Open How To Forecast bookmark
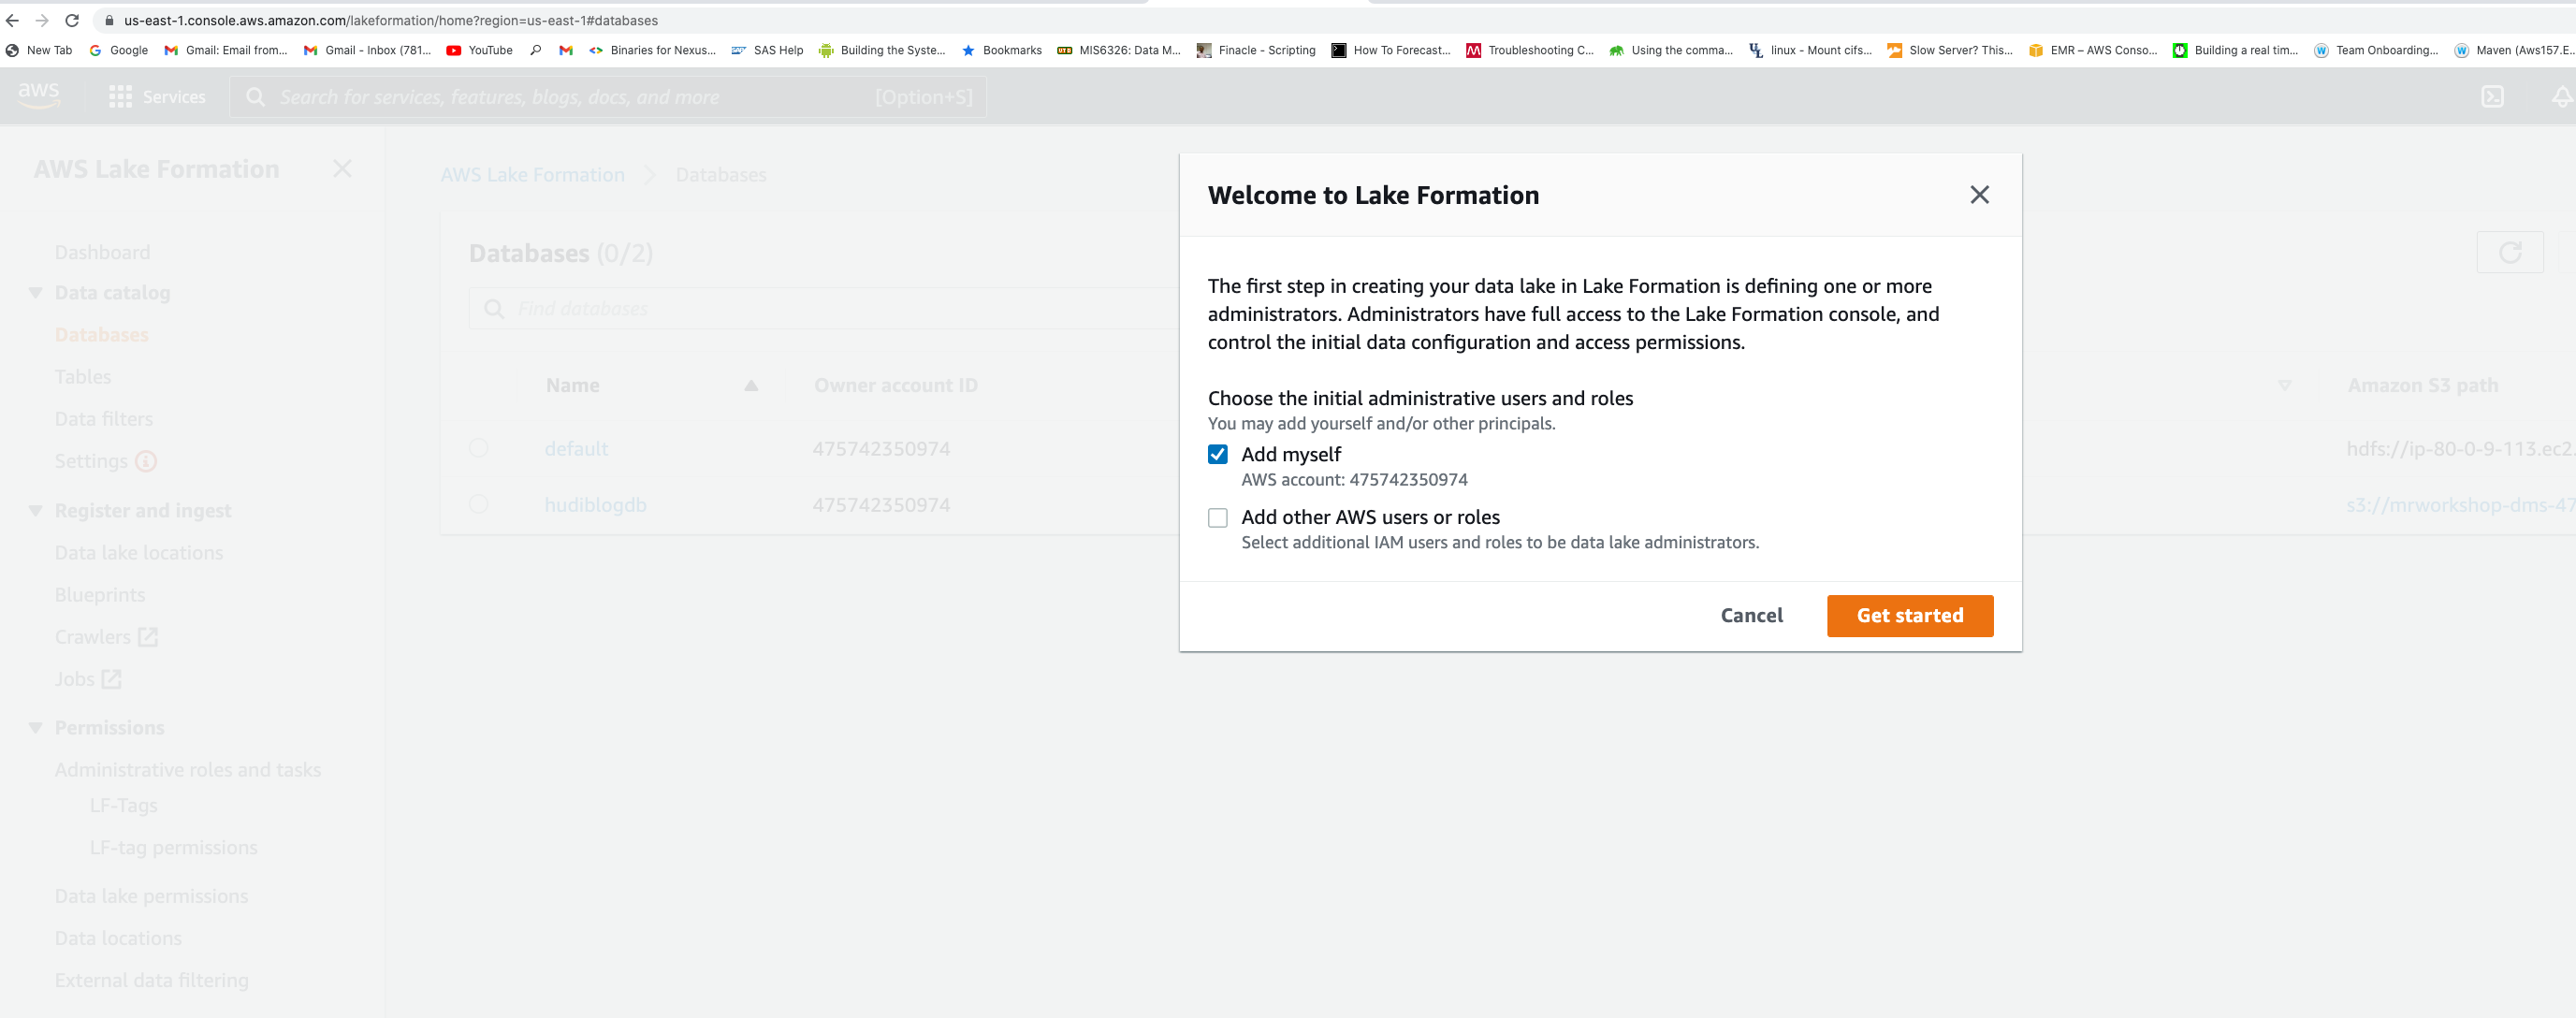The height and width of the screenshot is (1018, 2576). point(1390,50)
